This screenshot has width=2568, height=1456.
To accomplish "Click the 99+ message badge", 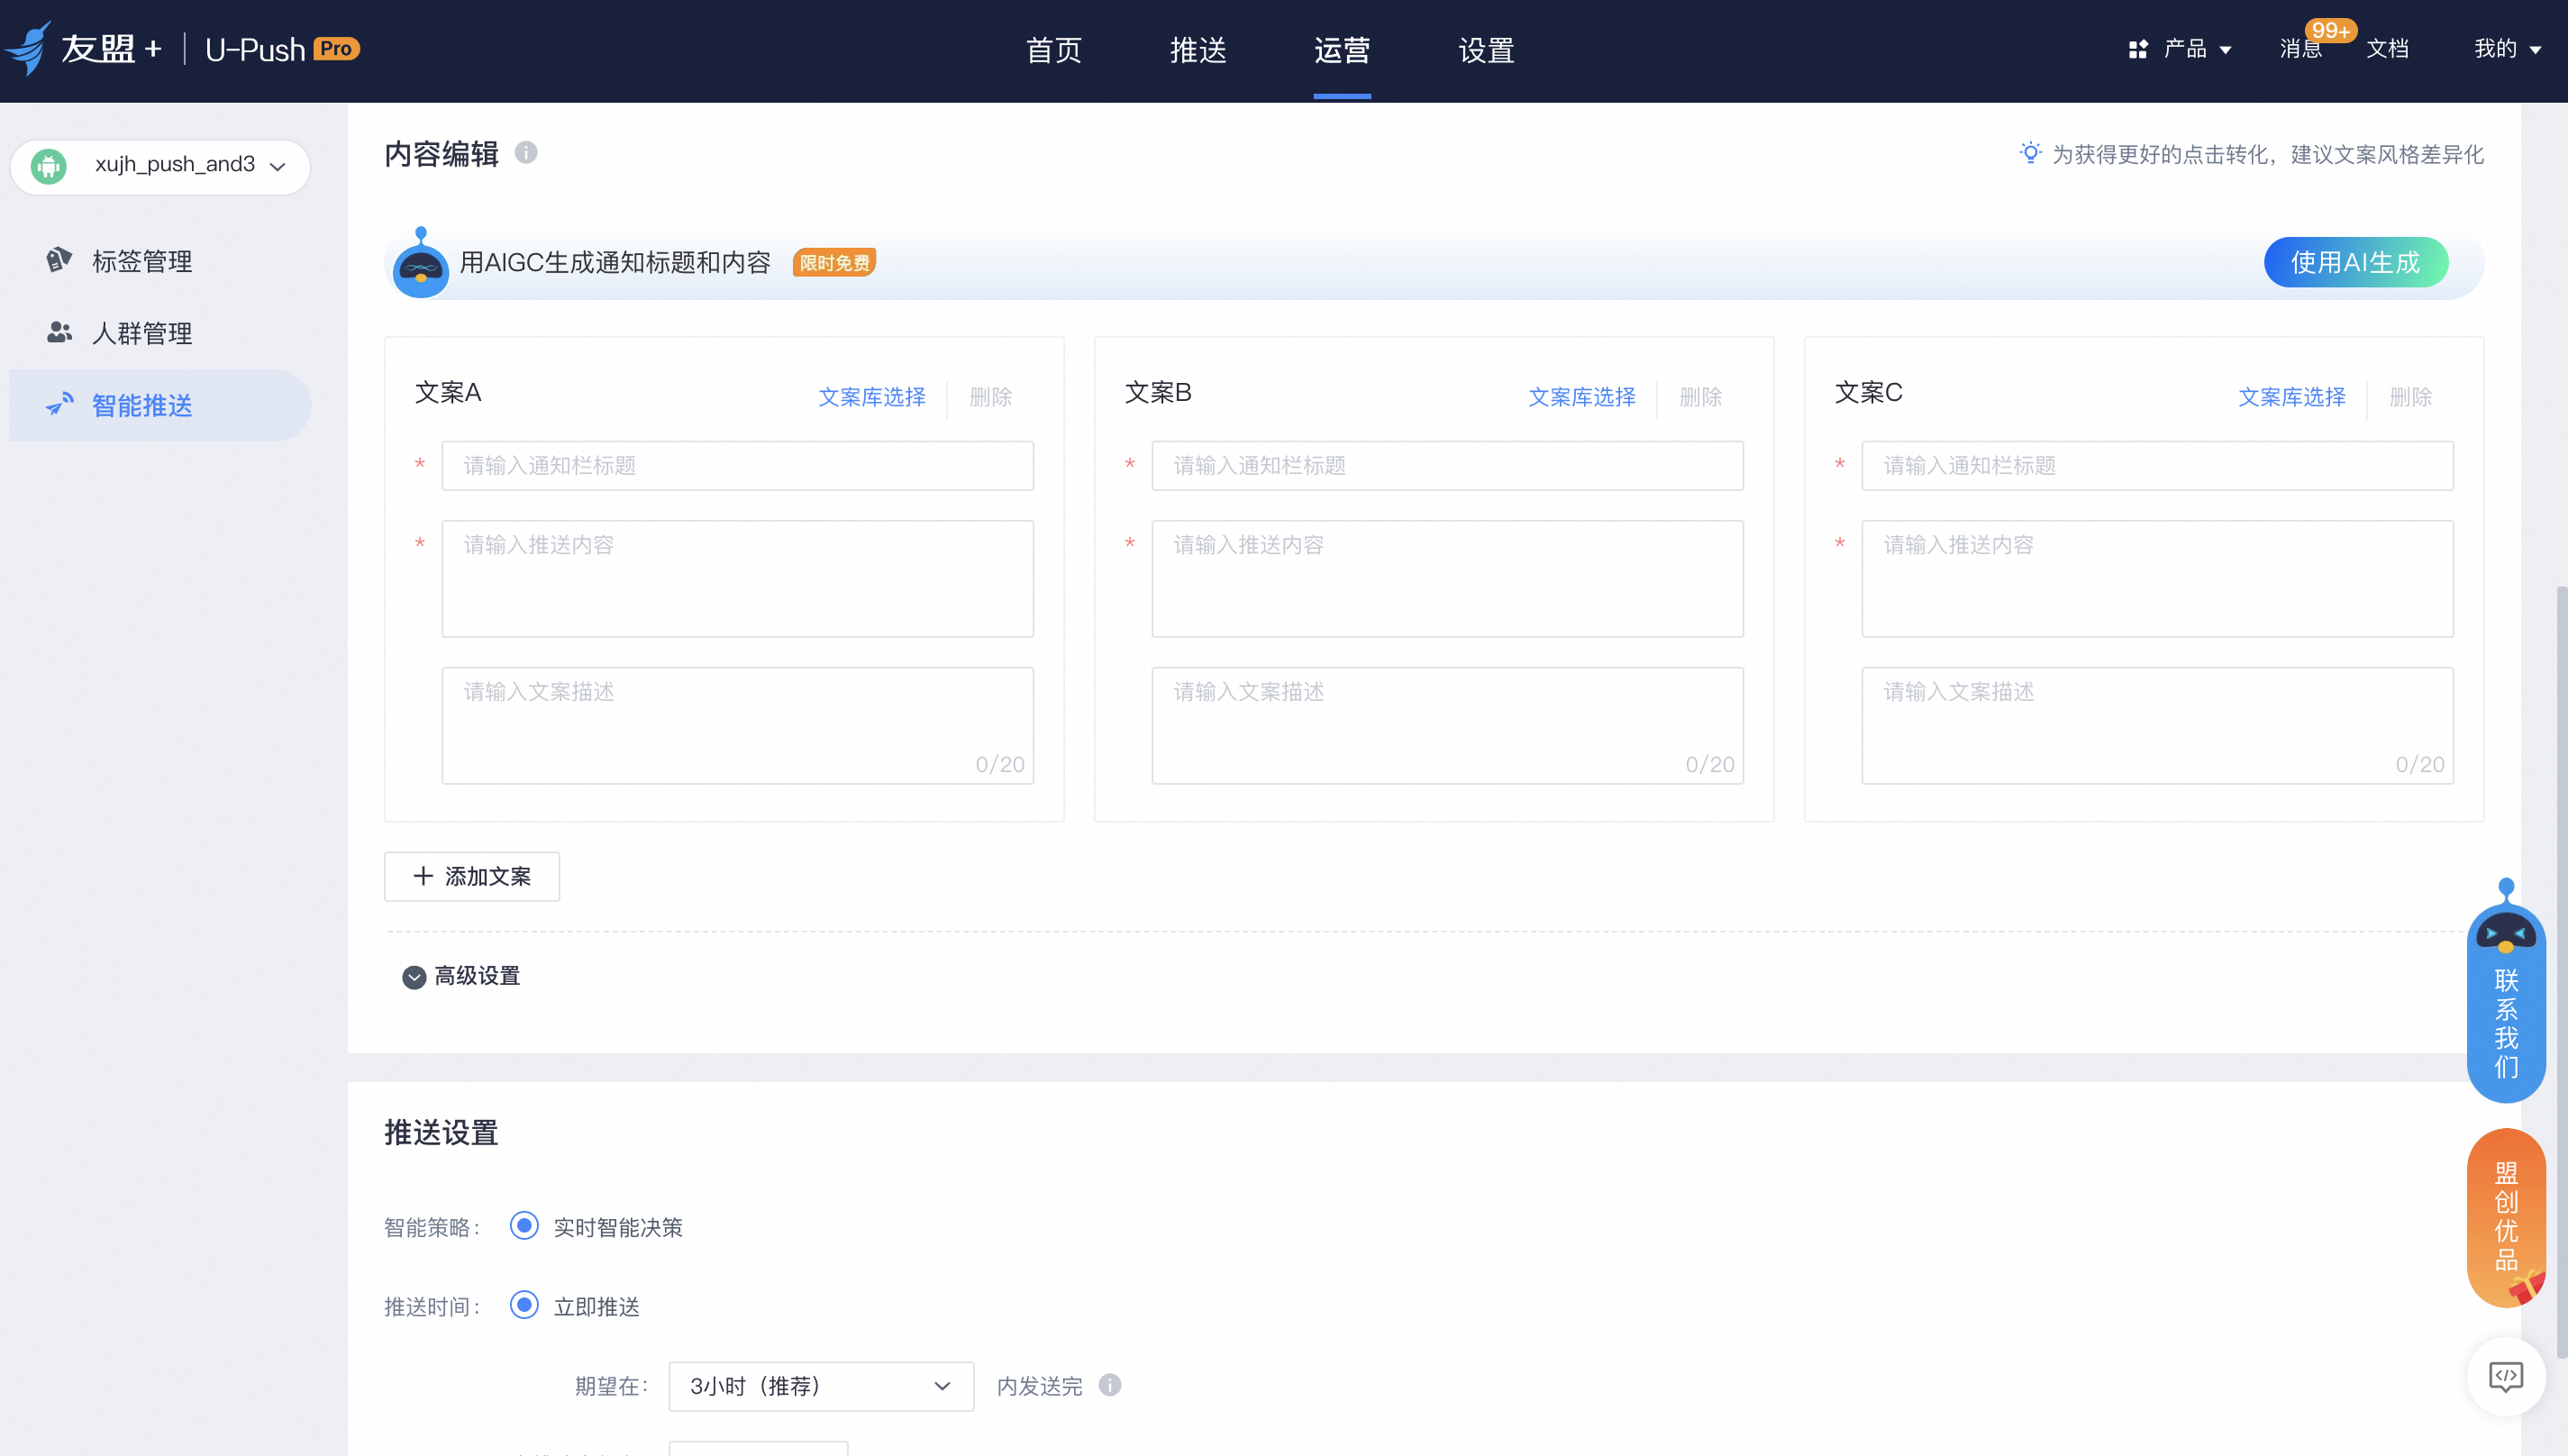I will point(2330,31).
